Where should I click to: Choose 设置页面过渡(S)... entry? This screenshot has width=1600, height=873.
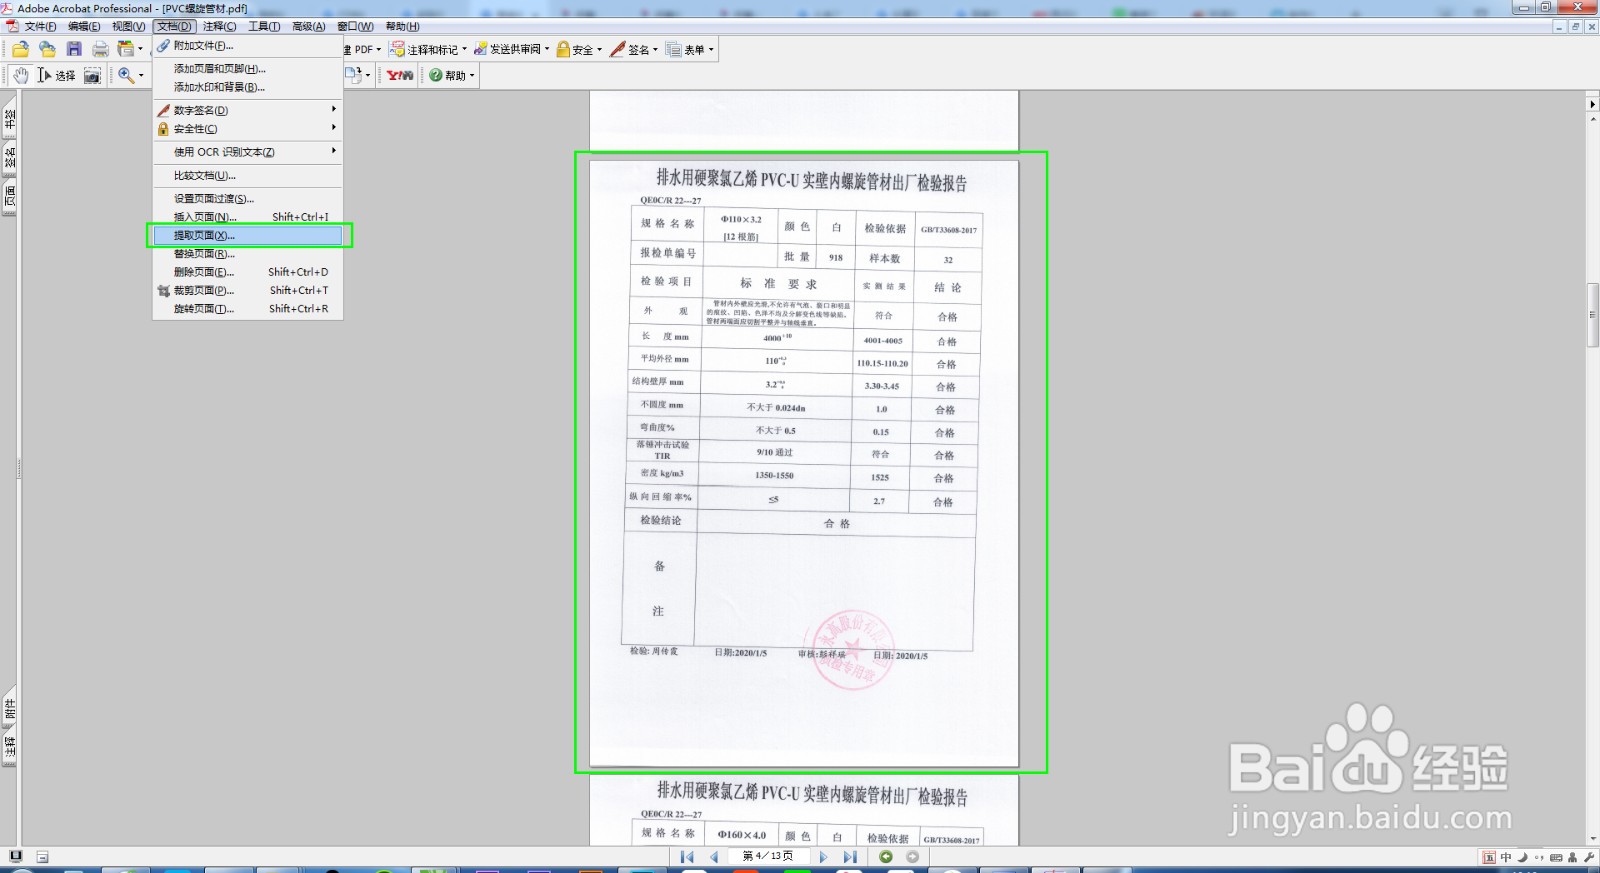point(247,199)
